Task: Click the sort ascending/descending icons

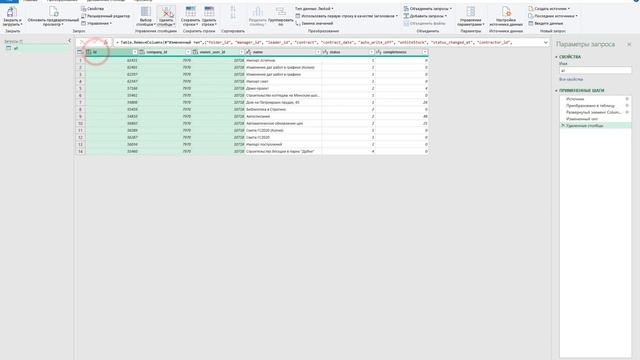Action: coord(233,12)
